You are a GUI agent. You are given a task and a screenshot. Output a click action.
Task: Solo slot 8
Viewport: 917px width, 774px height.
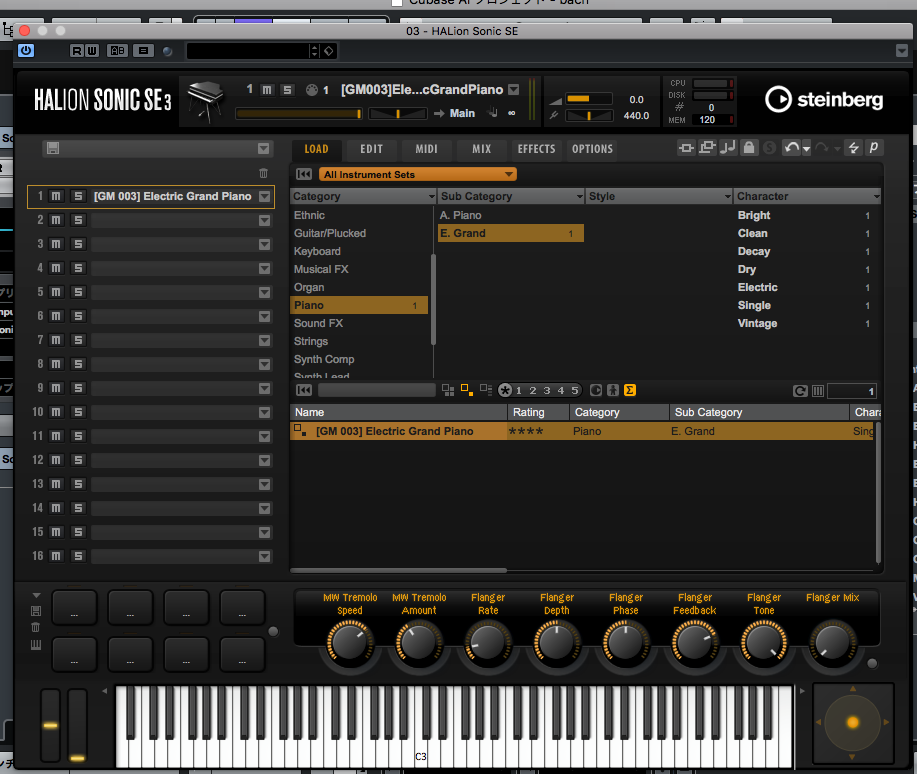coord(78,364)
